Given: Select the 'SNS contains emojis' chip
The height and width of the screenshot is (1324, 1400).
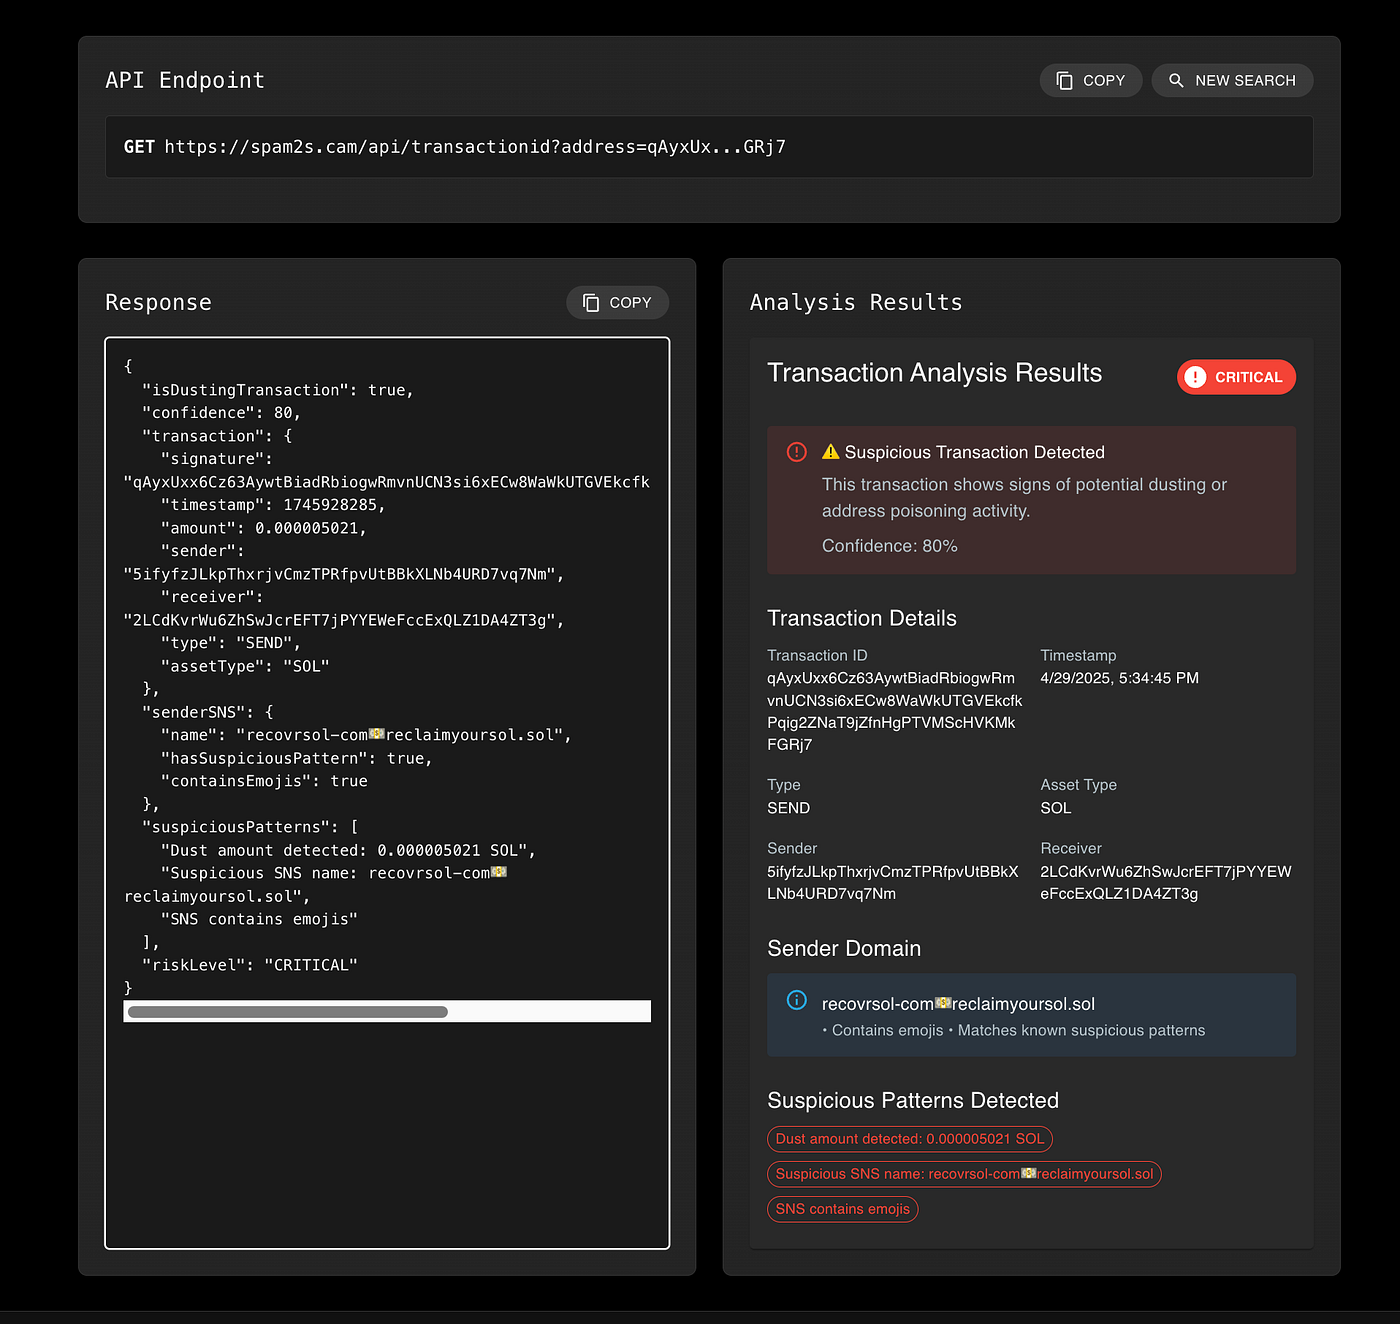Looking at the screenshot, I should tap(842, 1209).
